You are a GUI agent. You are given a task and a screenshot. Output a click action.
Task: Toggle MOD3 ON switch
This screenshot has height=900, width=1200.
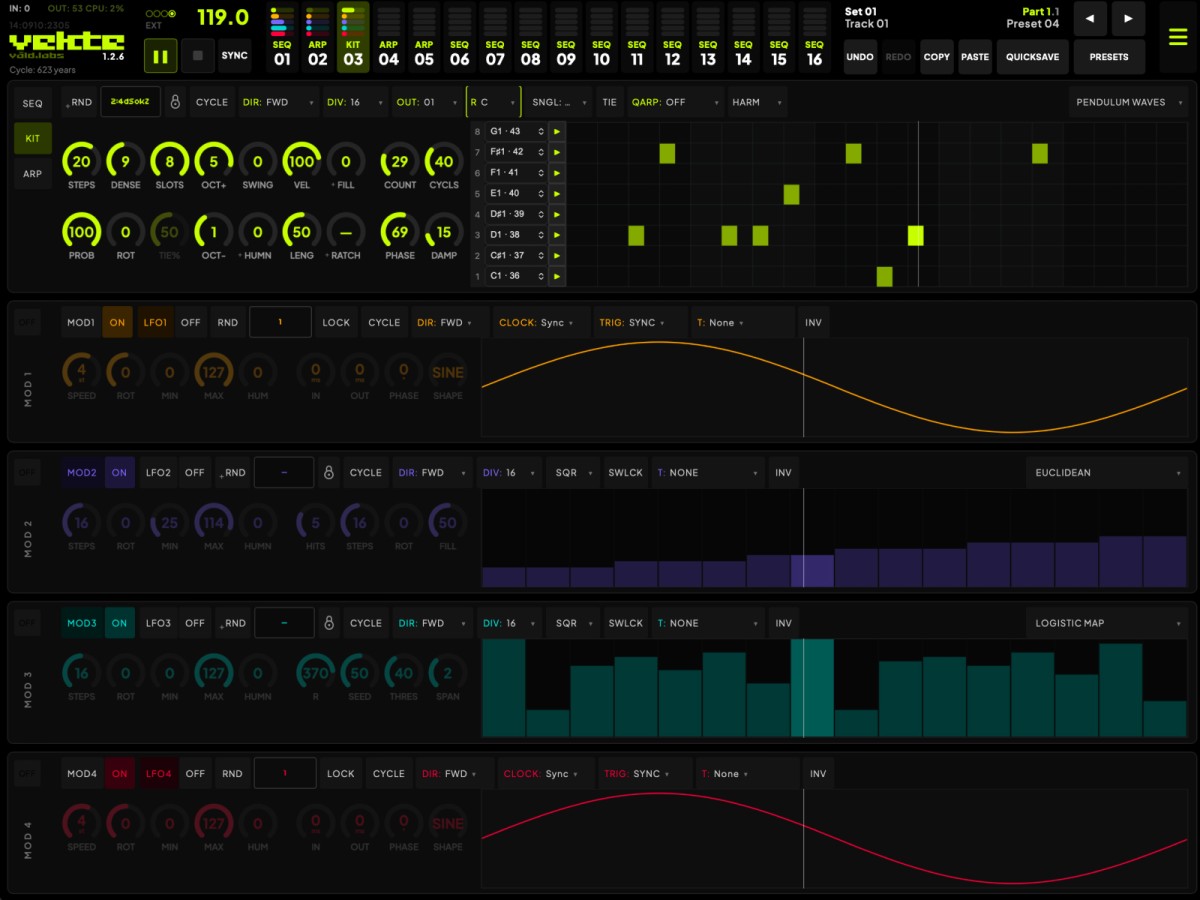click(119, 623)
